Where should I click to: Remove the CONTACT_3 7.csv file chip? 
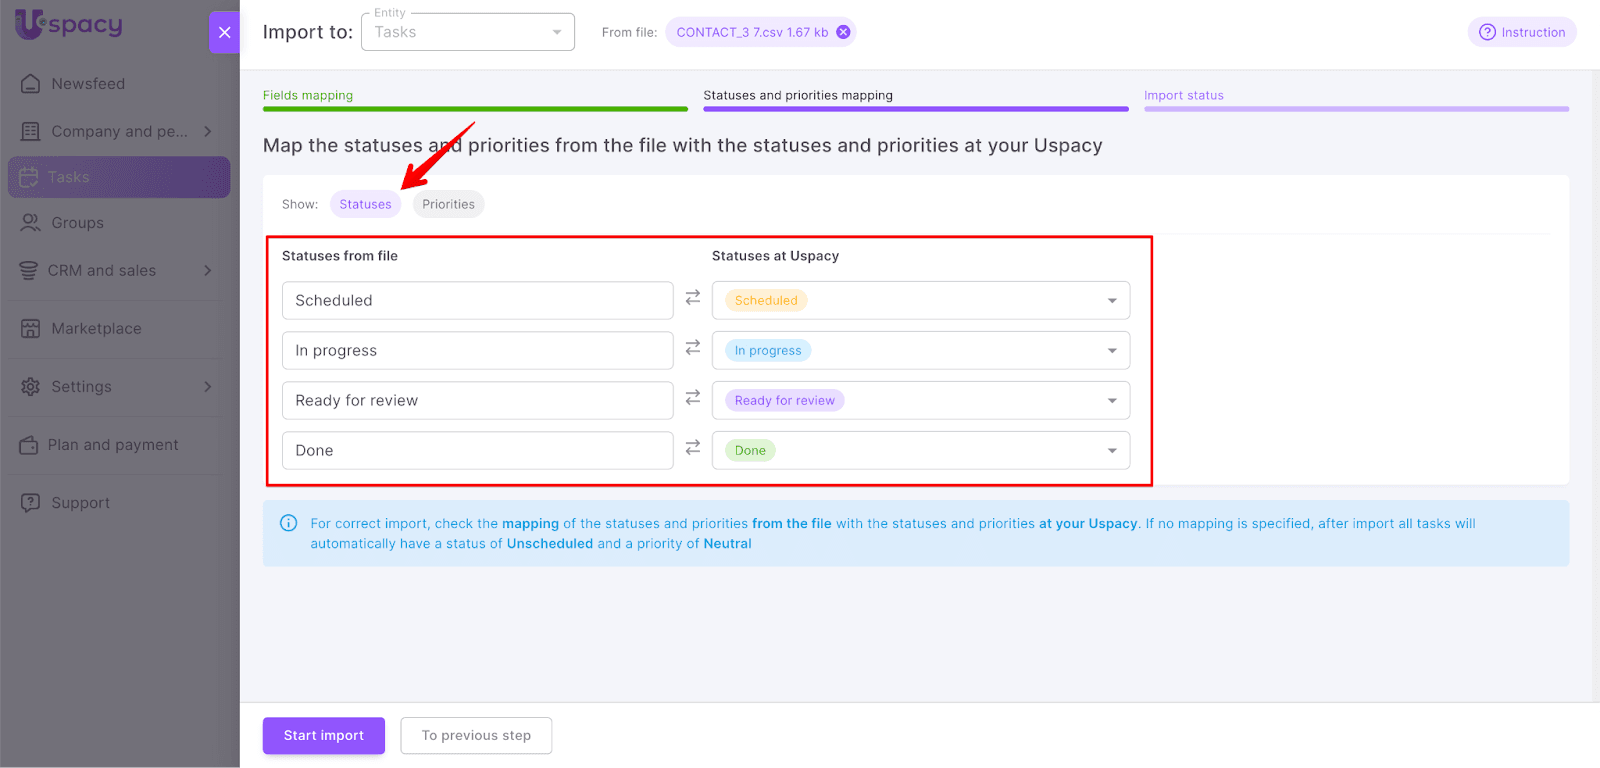coord(843,32)
